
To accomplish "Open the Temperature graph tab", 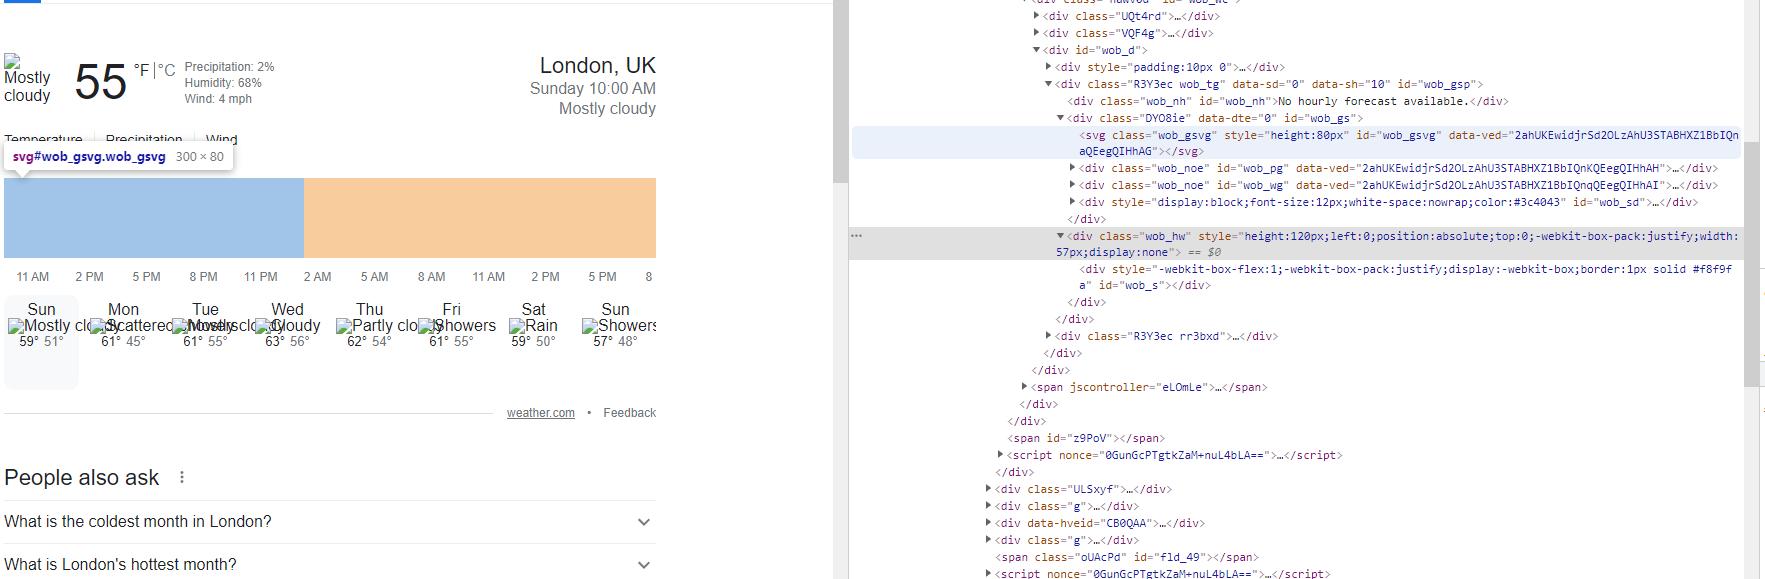I will point(43,140).
